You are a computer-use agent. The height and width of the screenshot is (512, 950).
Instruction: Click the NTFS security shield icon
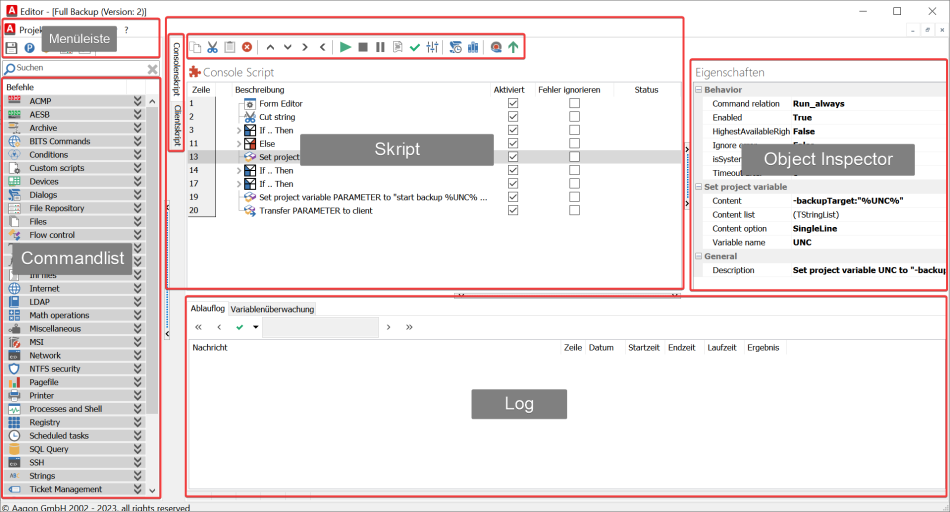pyautogui.click(x=15, y=369)
